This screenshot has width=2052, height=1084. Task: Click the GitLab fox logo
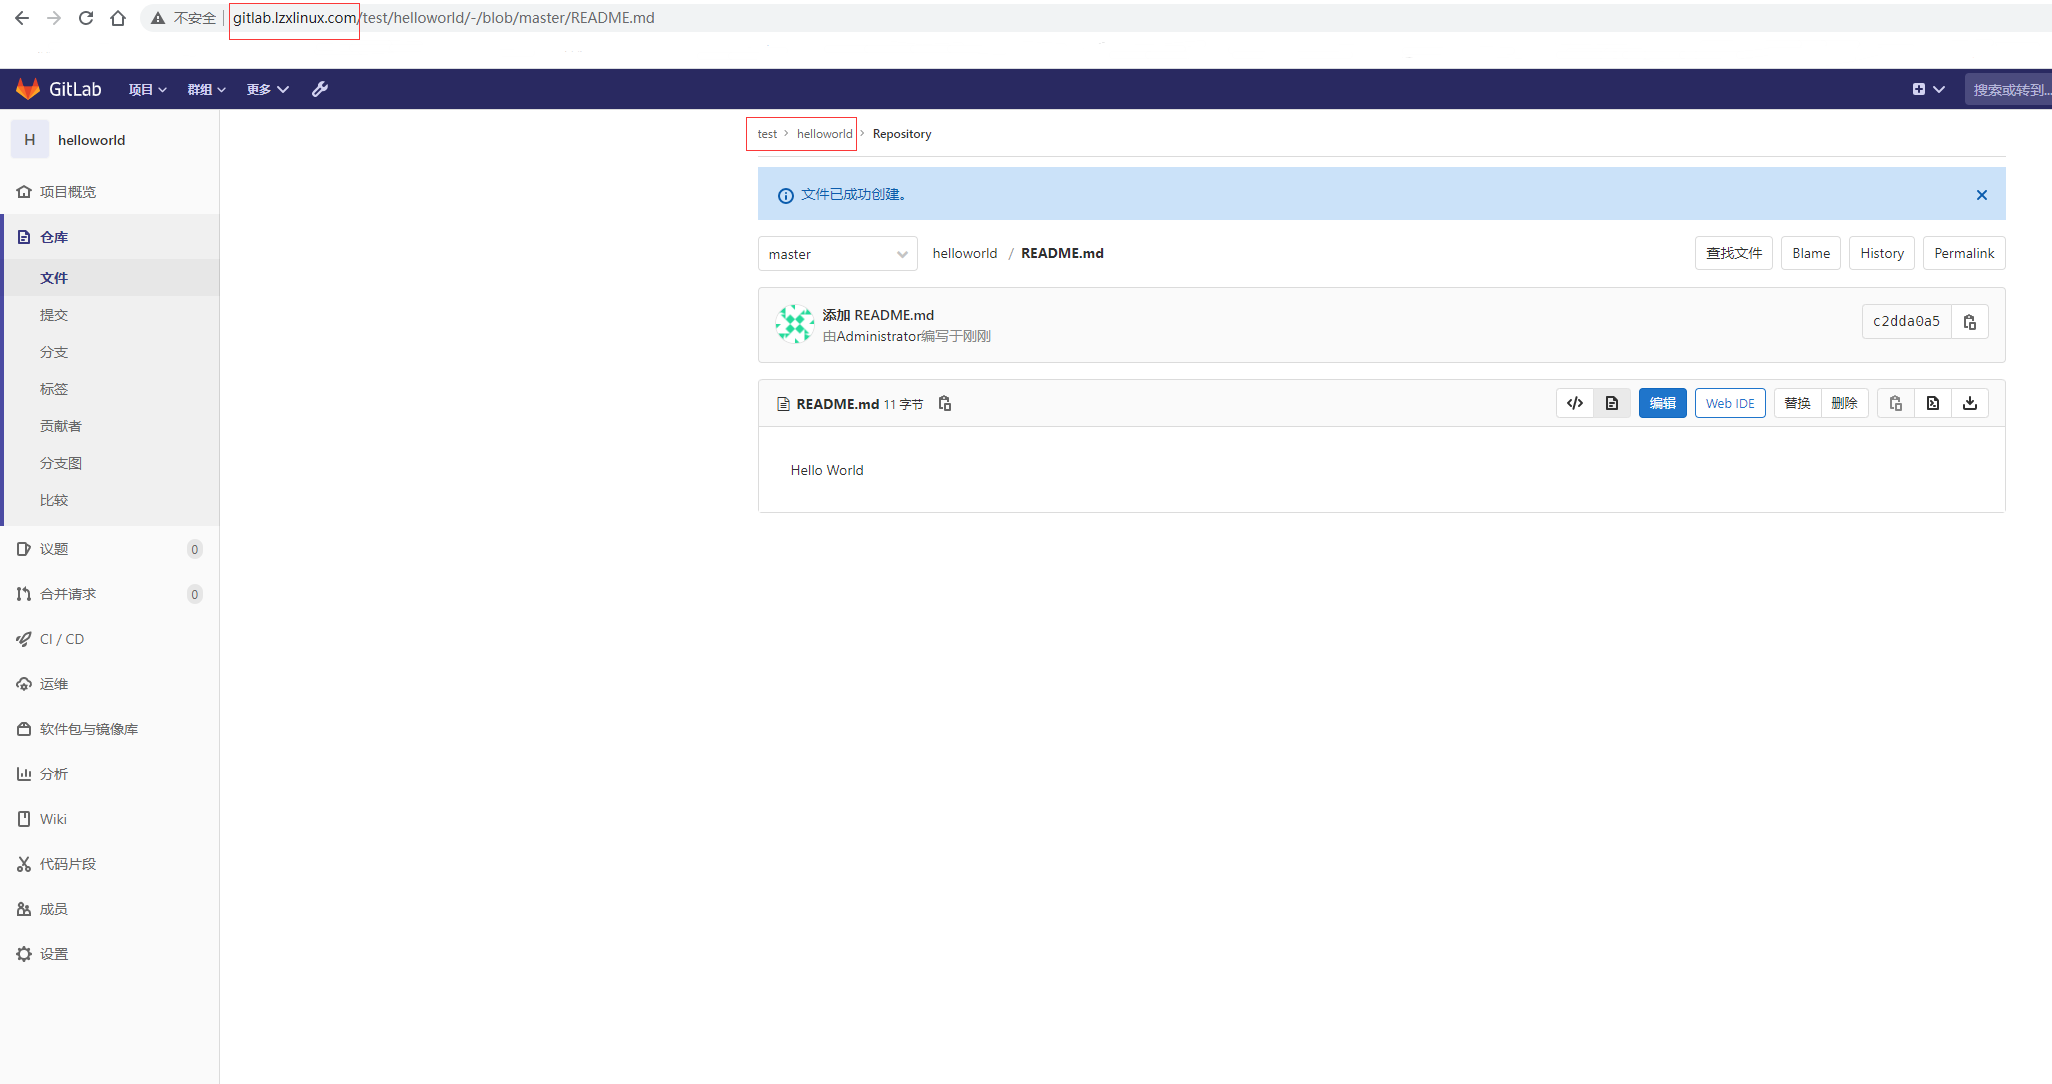coord(28,89)
